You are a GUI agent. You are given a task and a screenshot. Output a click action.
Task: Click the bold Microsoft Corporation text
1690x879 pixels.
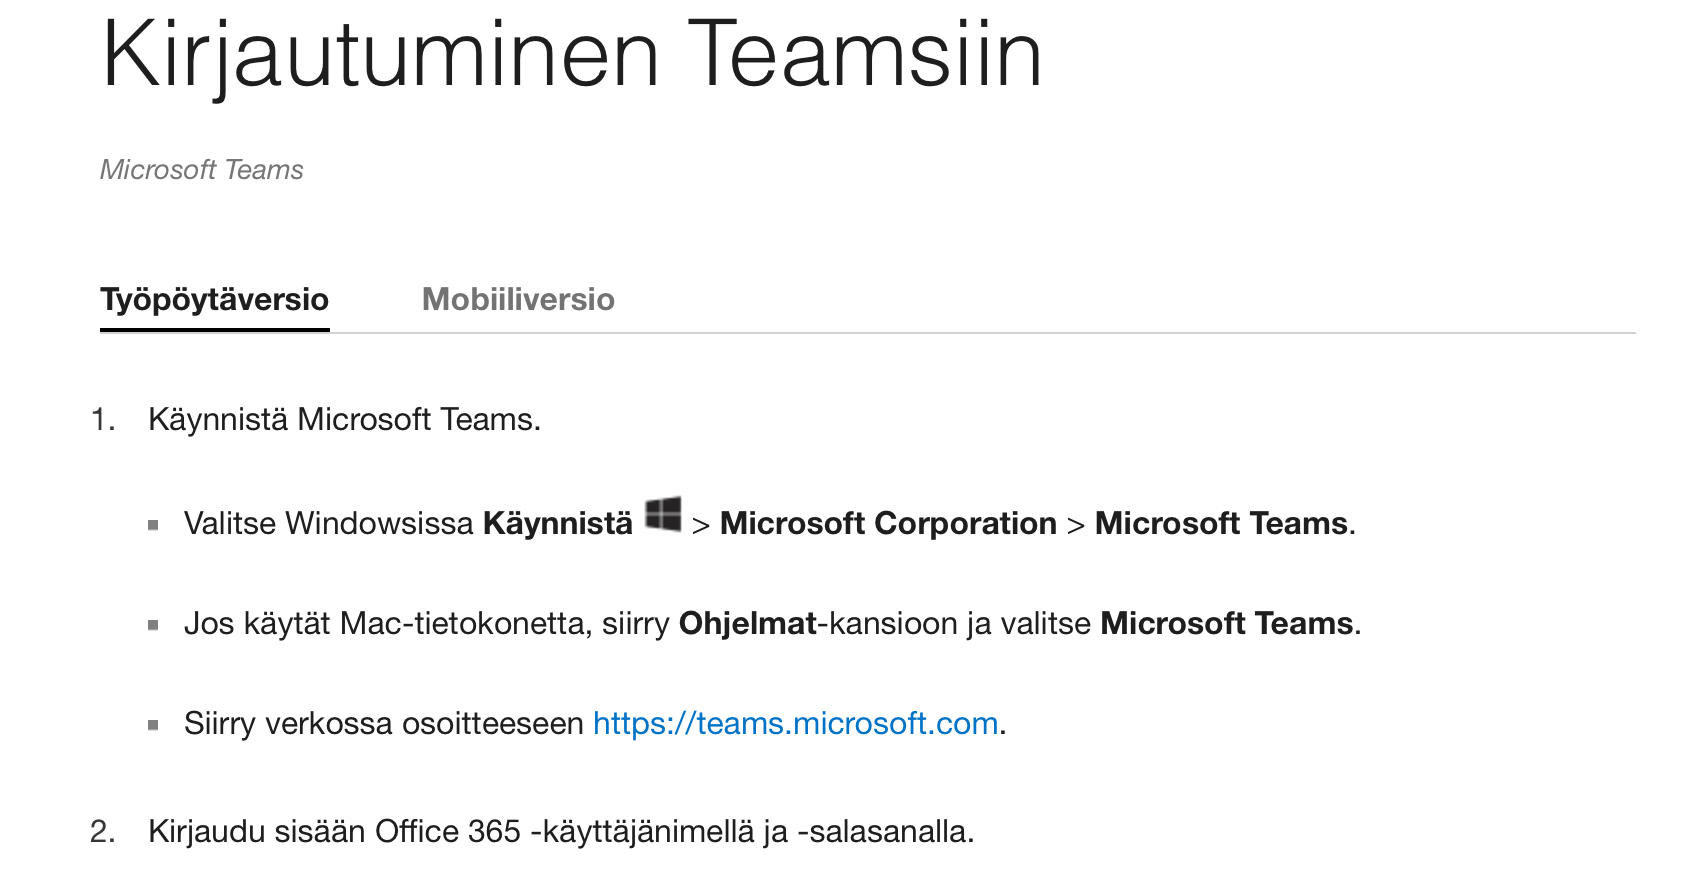click(888, 523)
